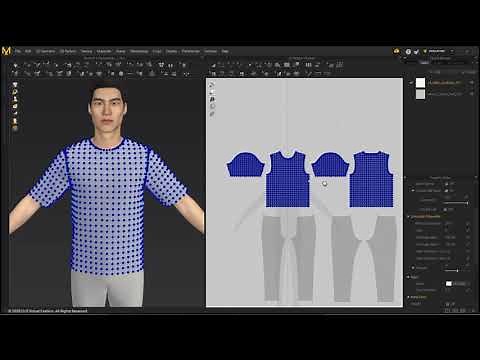Image resolution: width=480 pixels, height=360 pixels.
Task: Select the left sleeve pattern piece
Action: coord(245,165)
